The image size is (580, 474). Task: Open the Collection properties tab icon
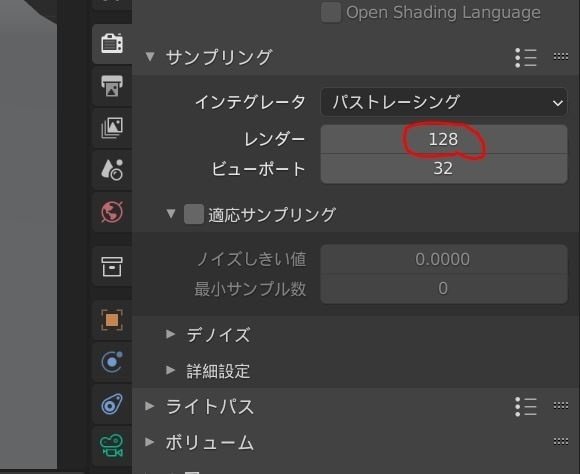click(x=112, y=266)
